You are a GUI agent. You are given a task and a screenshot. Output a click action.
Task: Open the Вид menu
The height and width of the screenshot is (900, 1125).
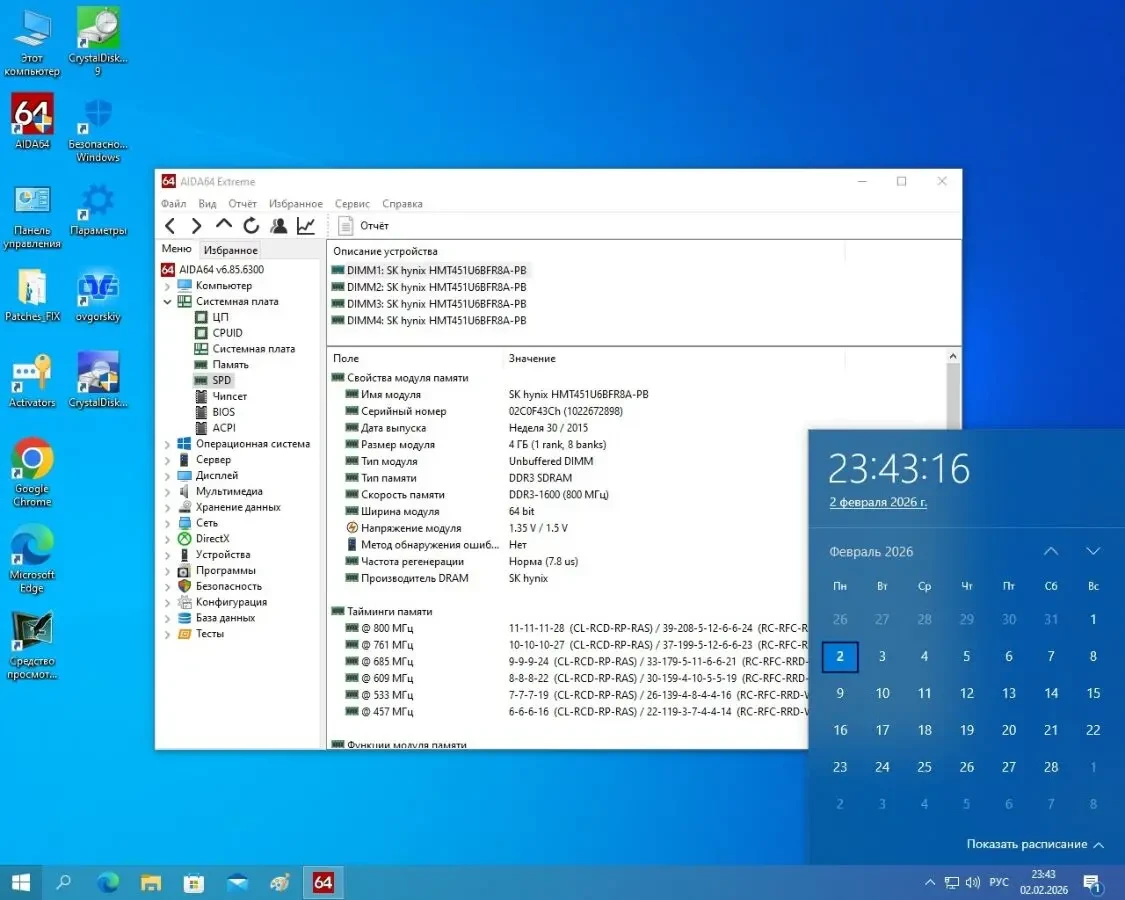(x=207, y=204)
